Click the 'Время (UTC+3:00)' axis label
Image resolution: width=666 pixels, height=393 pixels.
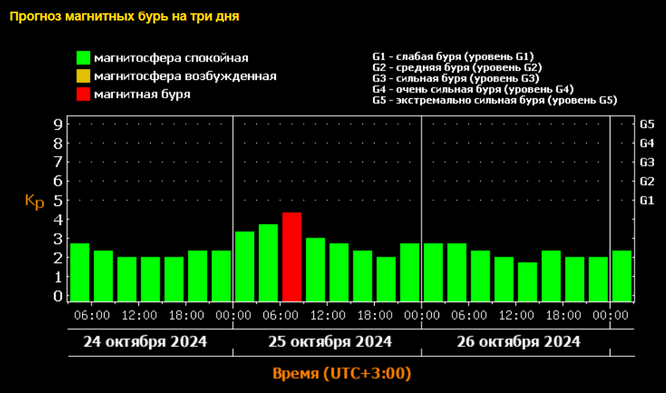pos(342,373)
